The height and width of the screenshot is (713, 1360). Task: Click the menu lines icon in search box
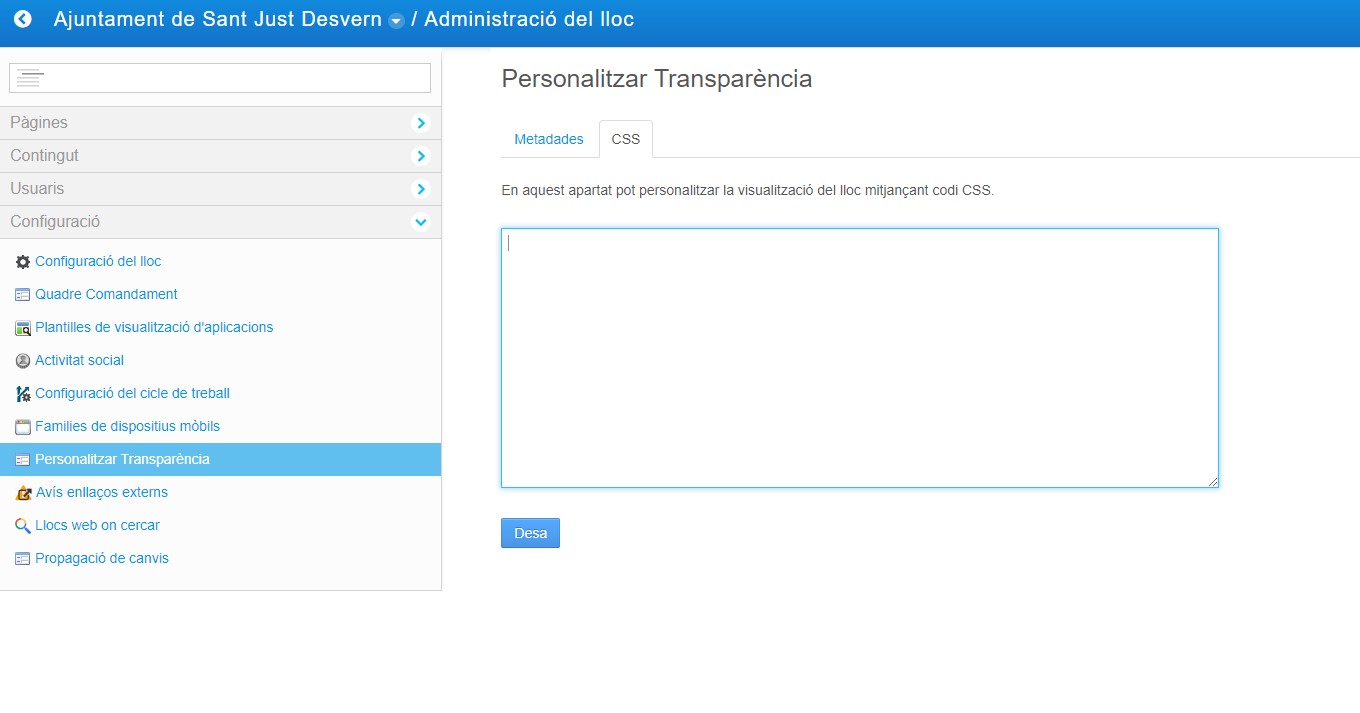30,78
